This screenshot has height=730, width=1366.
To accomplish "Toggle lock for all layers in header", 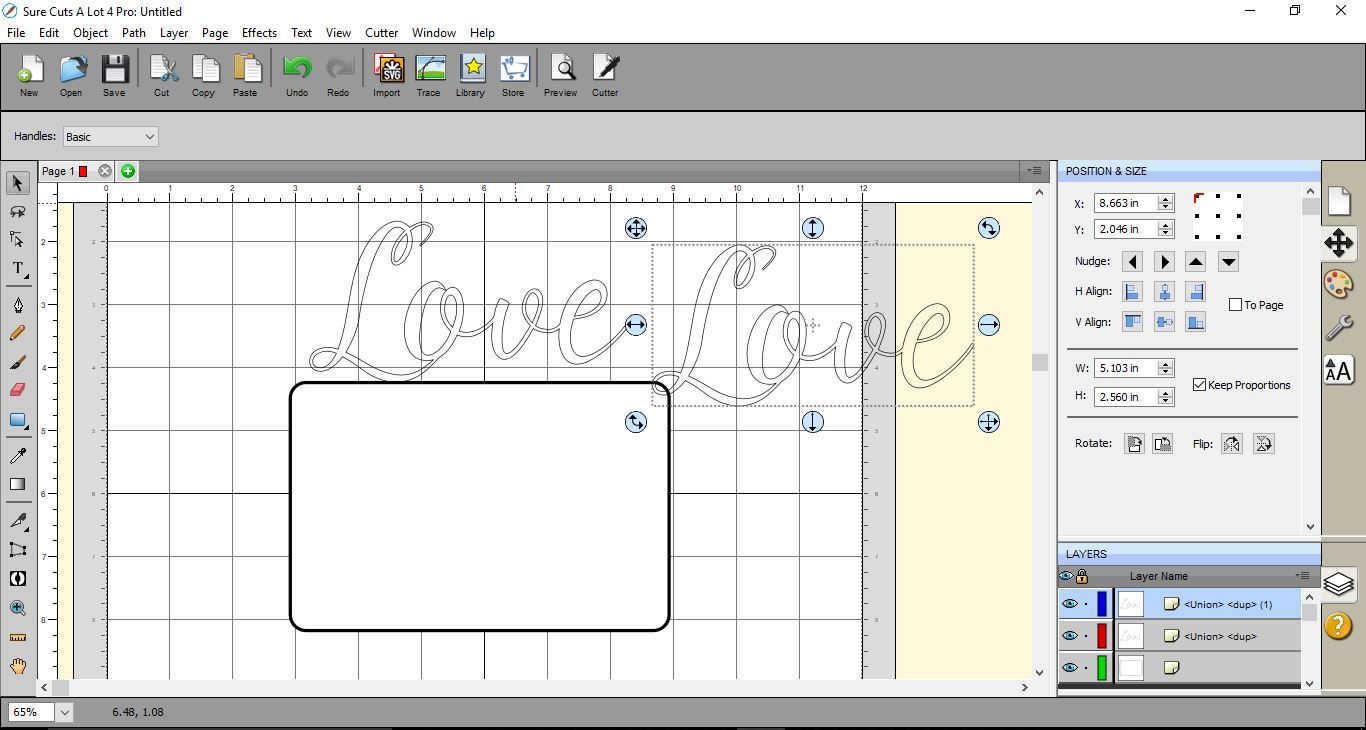I will tap(1082, 576).
